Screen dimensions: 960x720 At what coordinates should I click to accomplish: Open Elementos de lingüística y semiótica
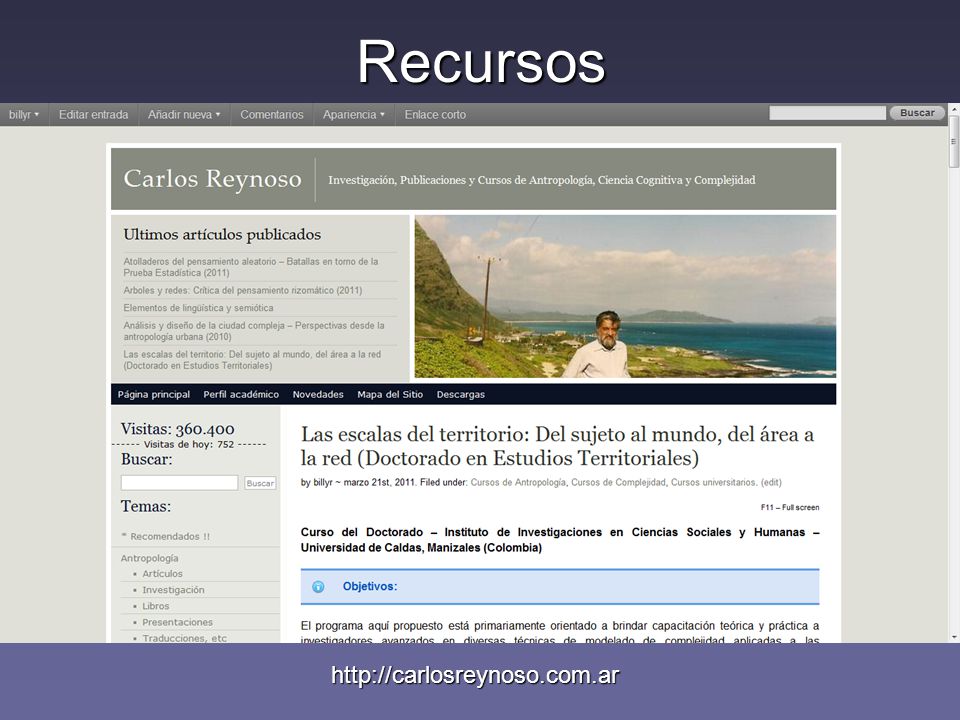pyautogui.click(x=198, y=308)
